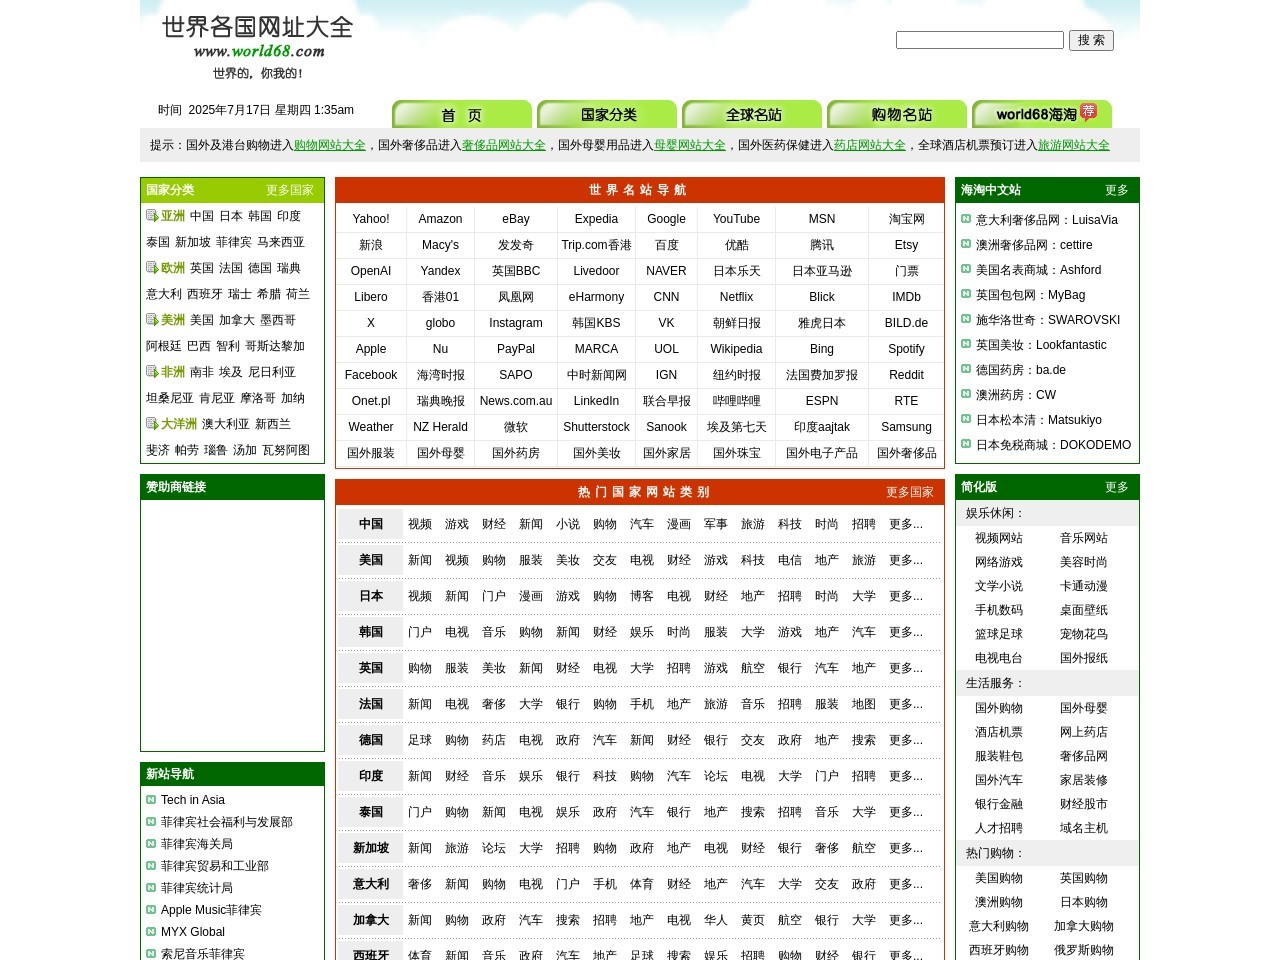Expand 更多... at end of 中国 row

coord(906,523)
